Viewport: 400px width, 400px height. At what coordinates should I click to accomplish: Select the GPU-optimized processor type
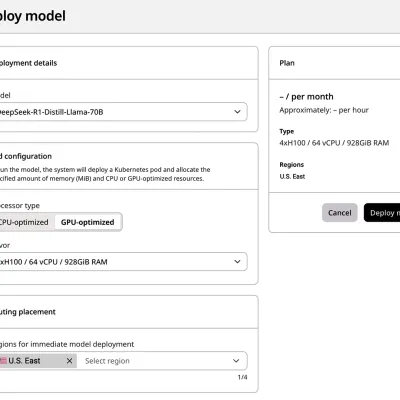[88, 222]
